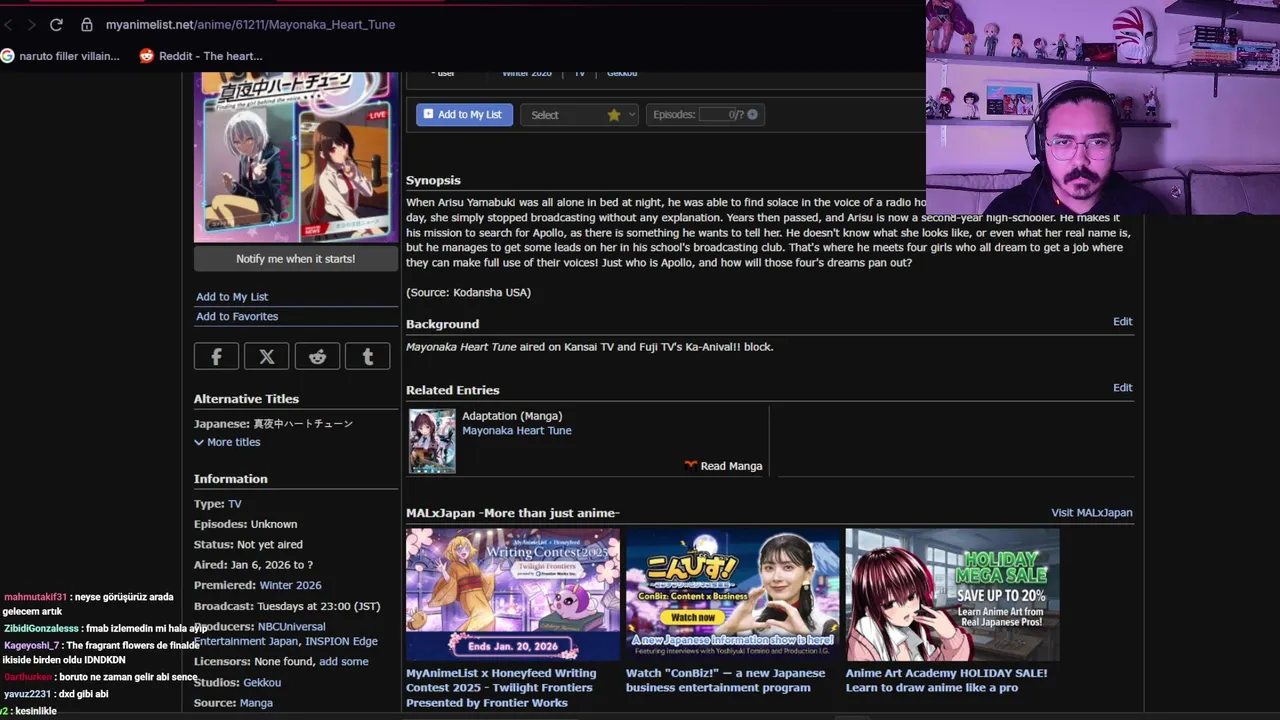Reload the page with the browser refresh icon
The image size is (1280, 720).
pos(56,24)
